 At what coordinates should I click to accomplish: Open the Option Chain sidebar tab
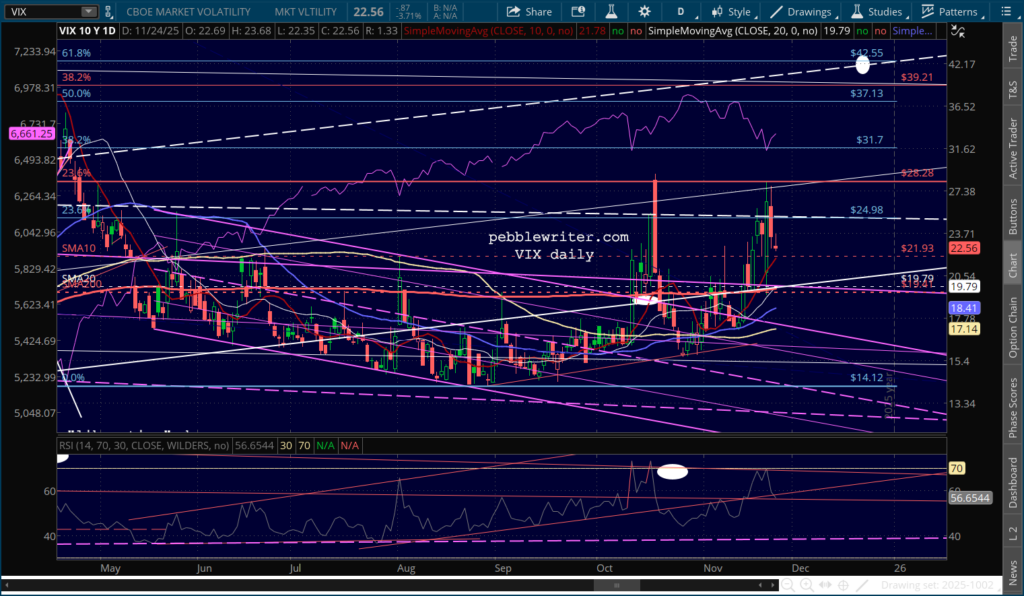click(1013, 327)
